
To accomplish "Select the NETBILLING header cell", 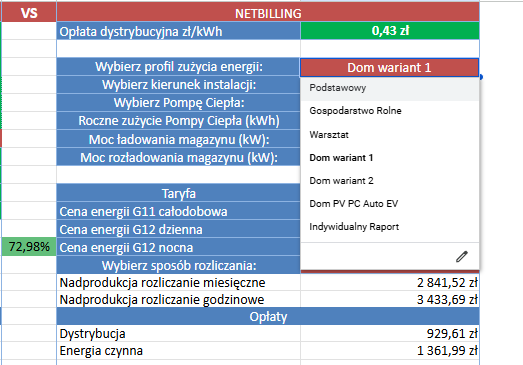I will click(268, 13).
